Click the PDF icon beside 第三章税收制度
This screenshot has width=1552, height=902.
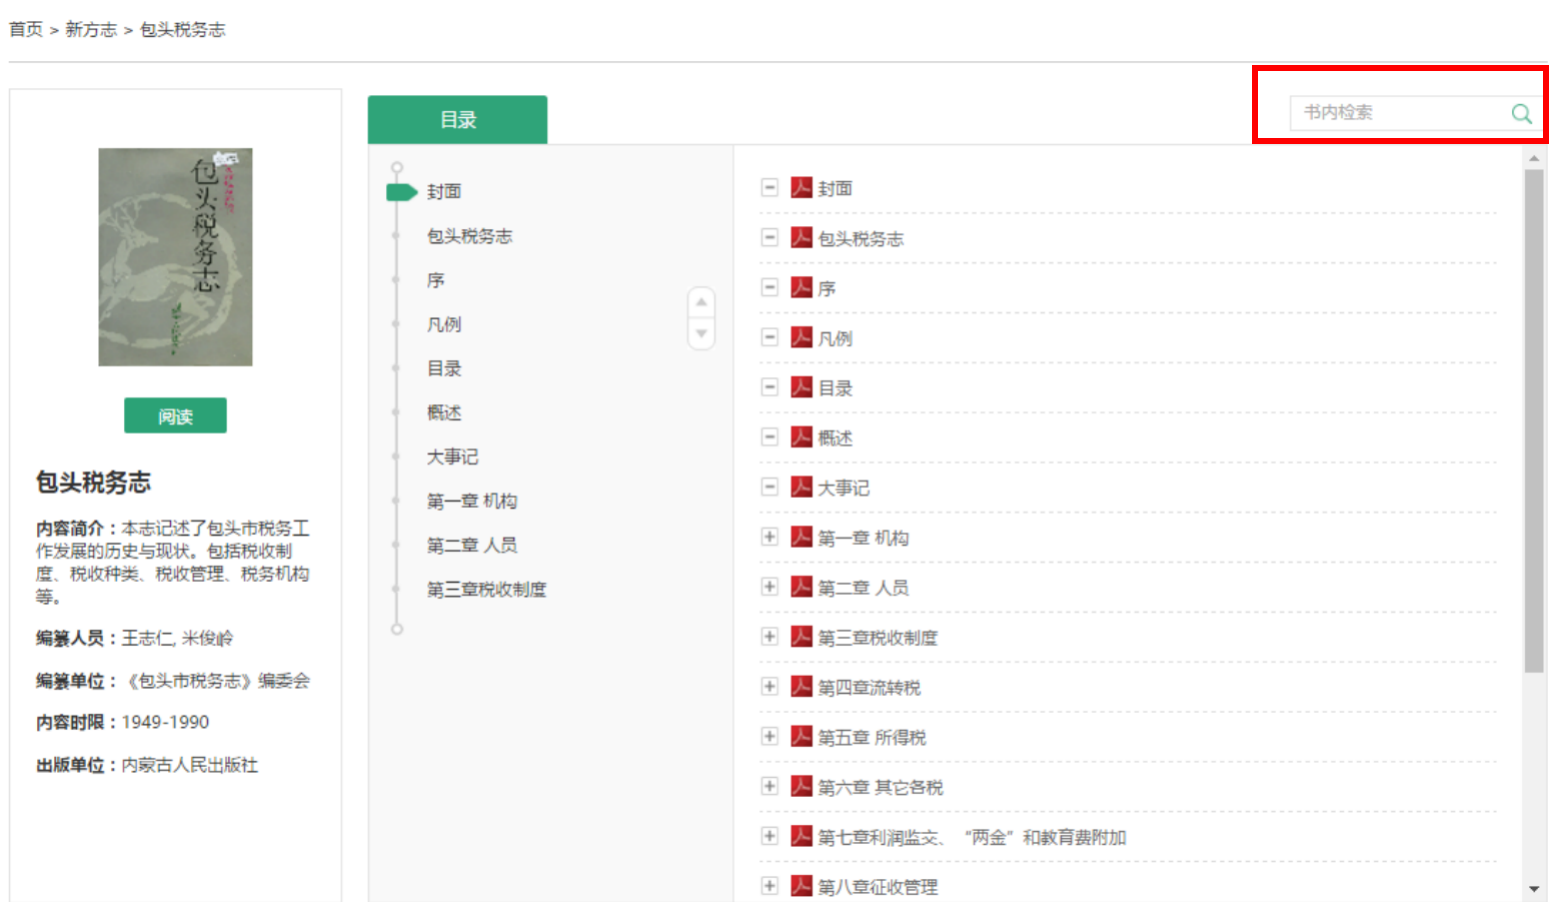(x=801, y=637)
